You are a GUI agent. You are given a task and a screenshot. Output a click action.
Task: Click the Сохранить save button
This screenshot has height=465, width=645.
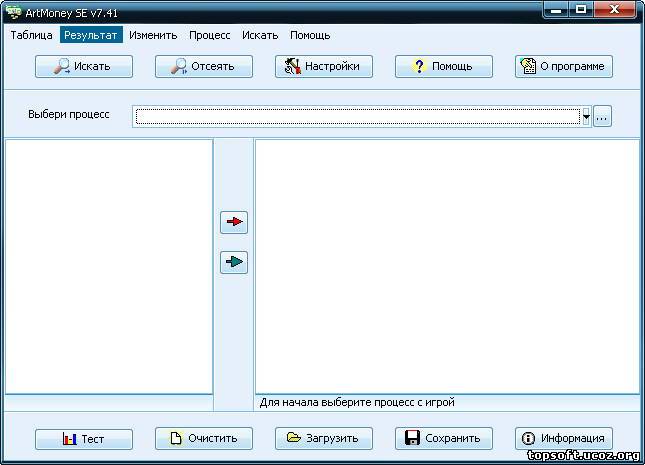[444, 439]
